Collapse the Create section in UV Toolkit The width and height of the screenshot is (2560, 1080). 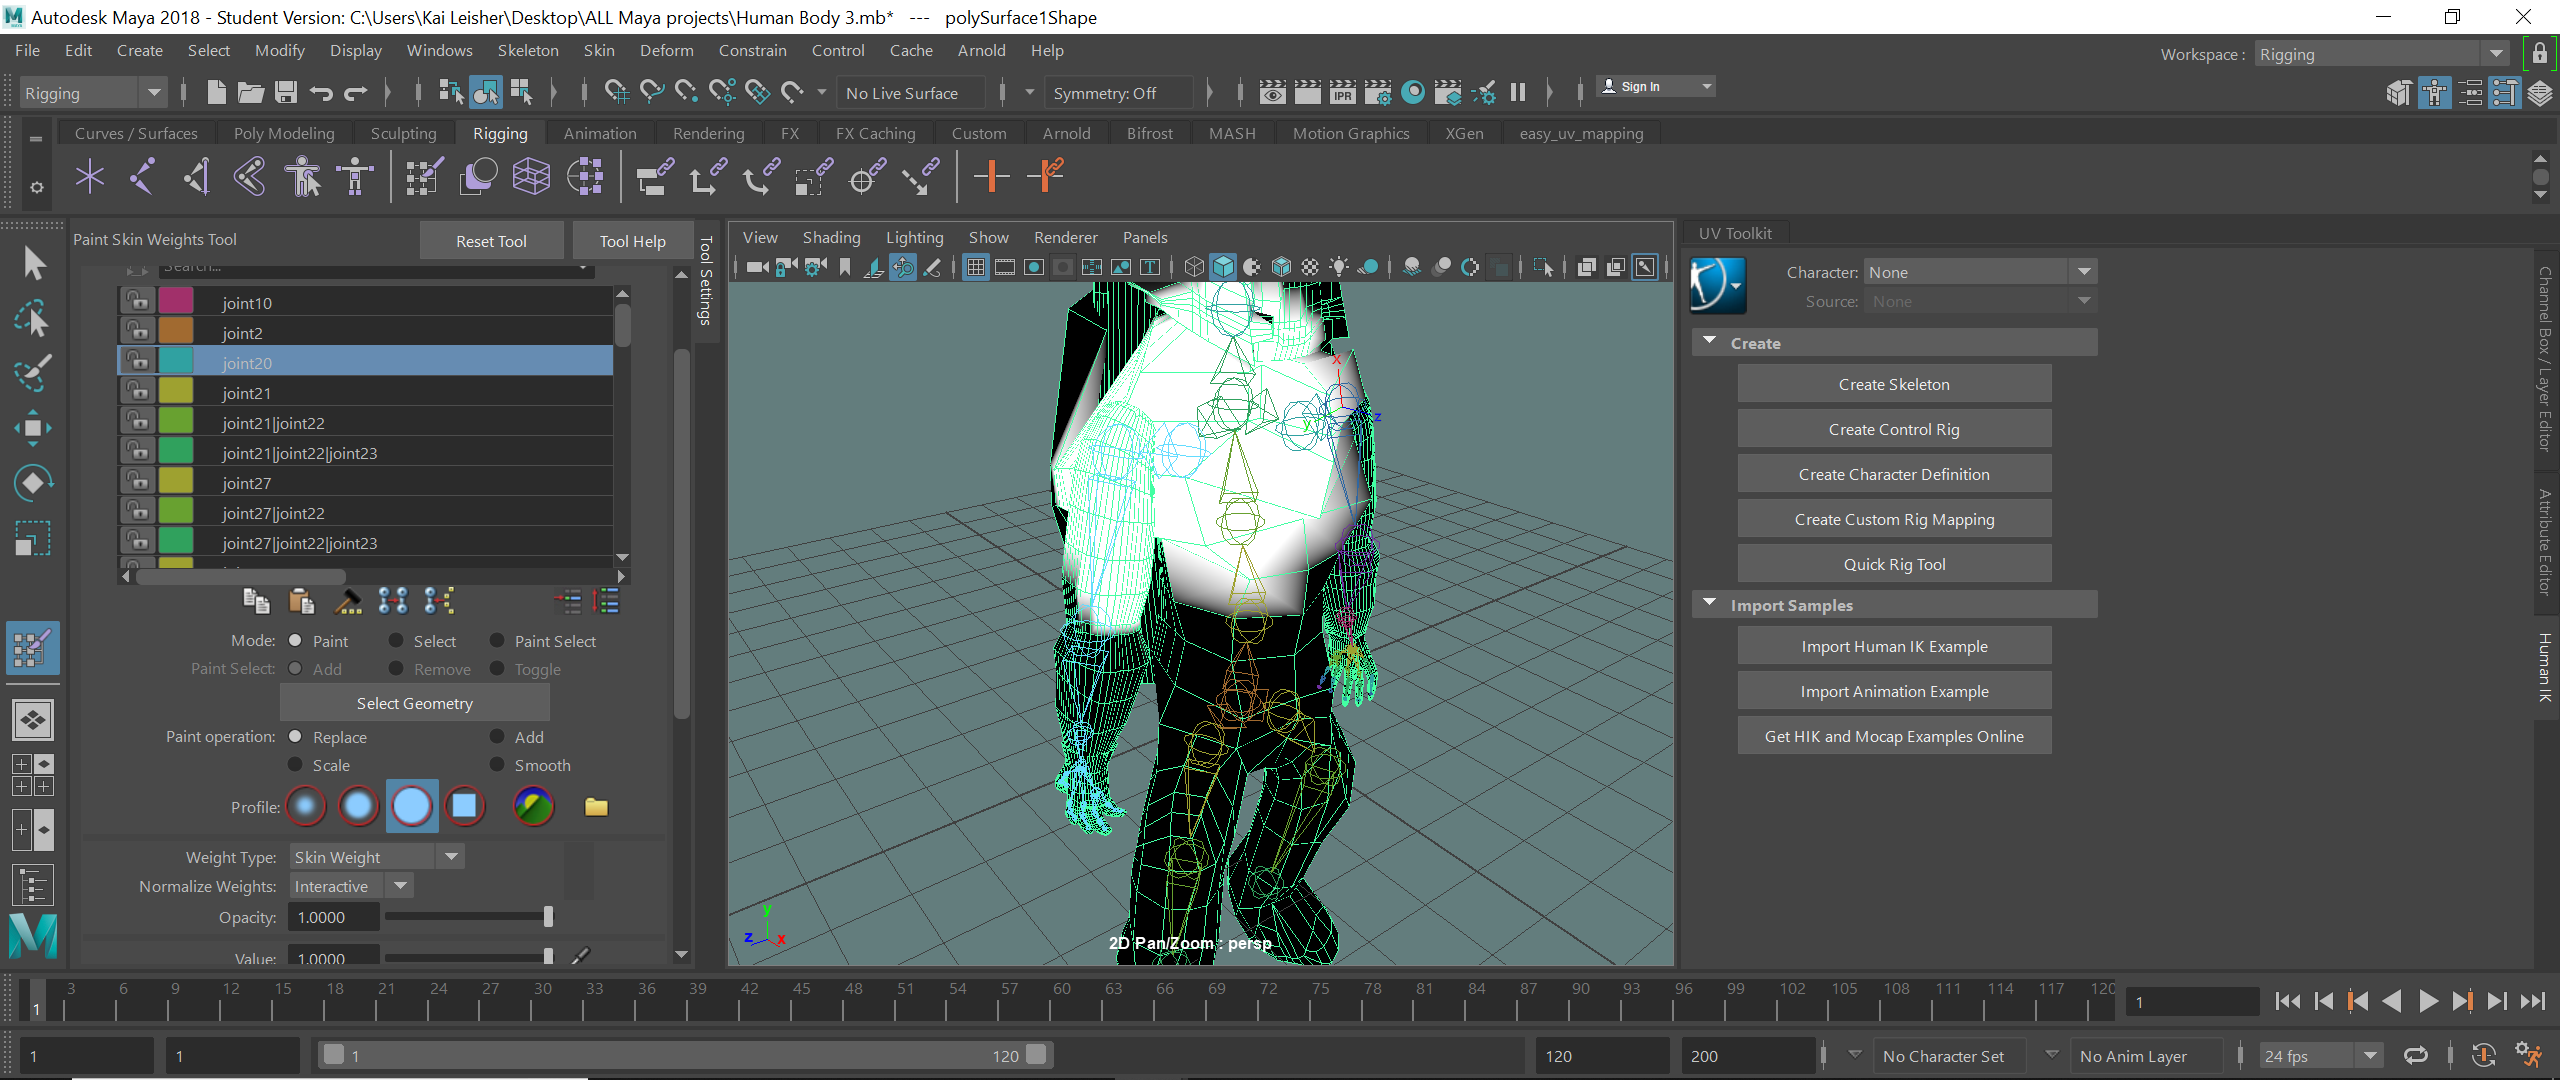click(x=1709, y=342)
